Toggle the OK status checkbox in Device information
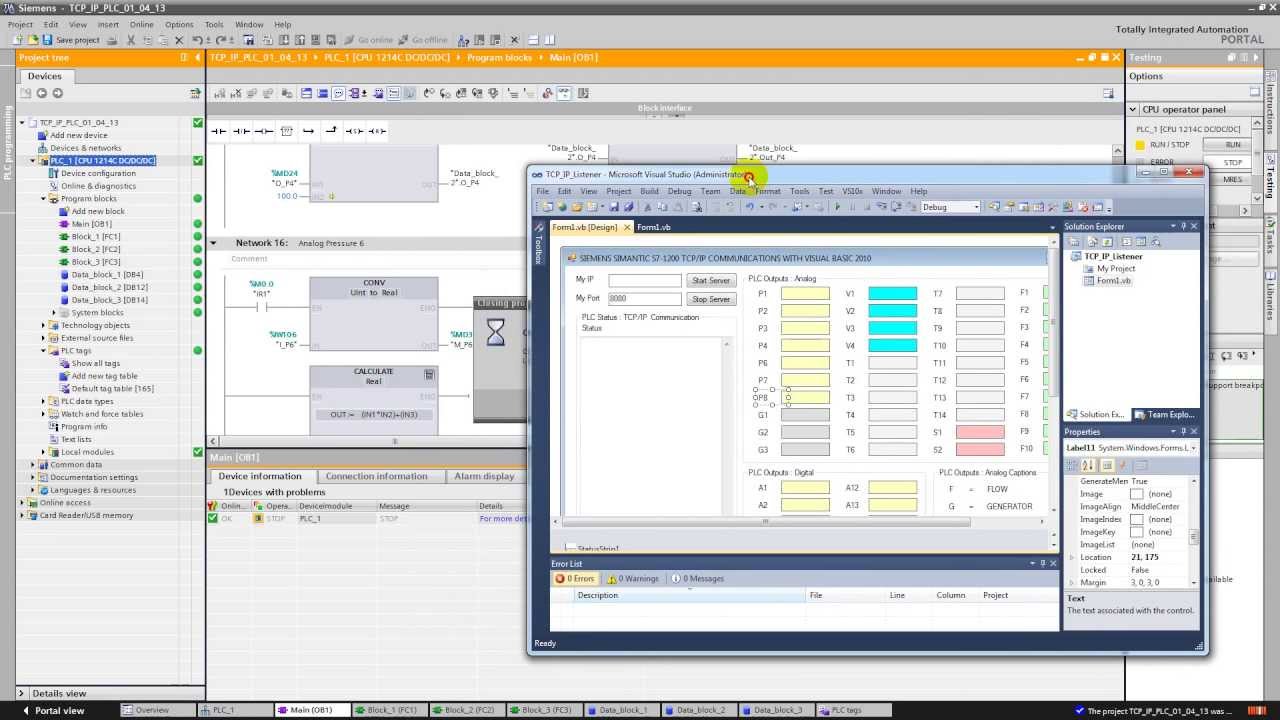Screen dimensions: 1280x720 pos(212,518)
